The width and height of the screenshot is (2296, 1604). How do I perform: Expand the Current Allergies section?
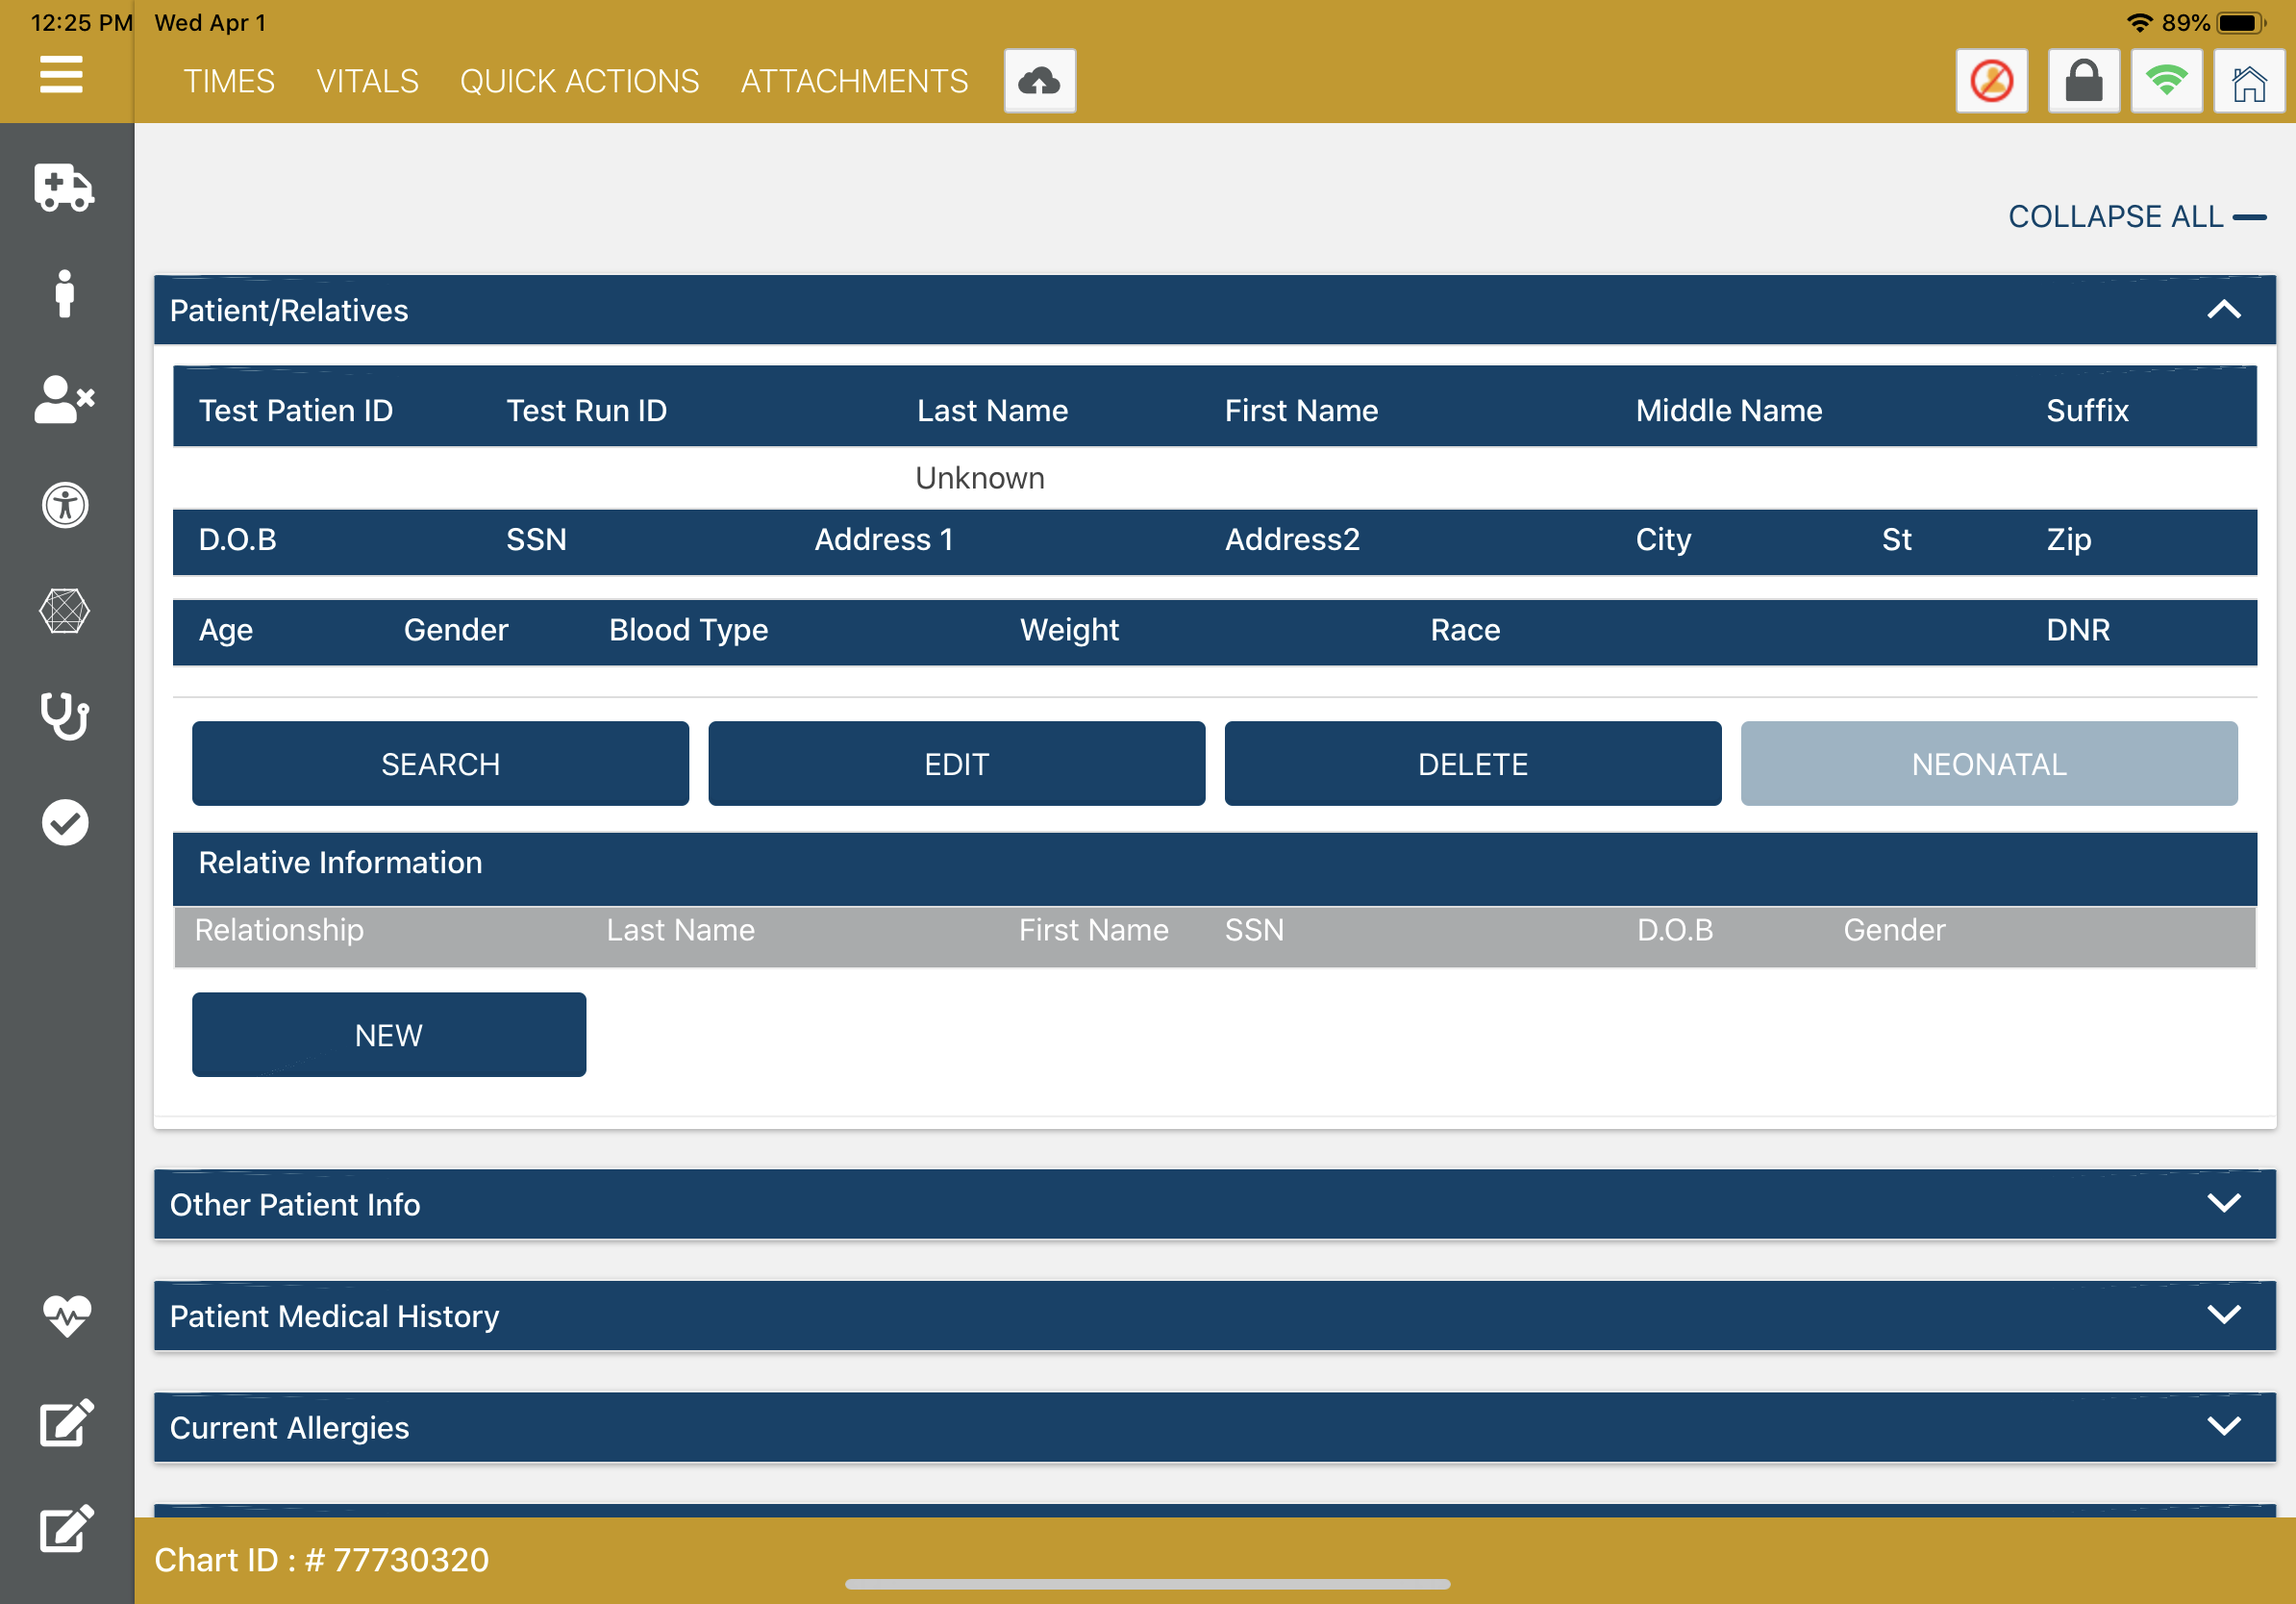(x=2223, y=1426)
